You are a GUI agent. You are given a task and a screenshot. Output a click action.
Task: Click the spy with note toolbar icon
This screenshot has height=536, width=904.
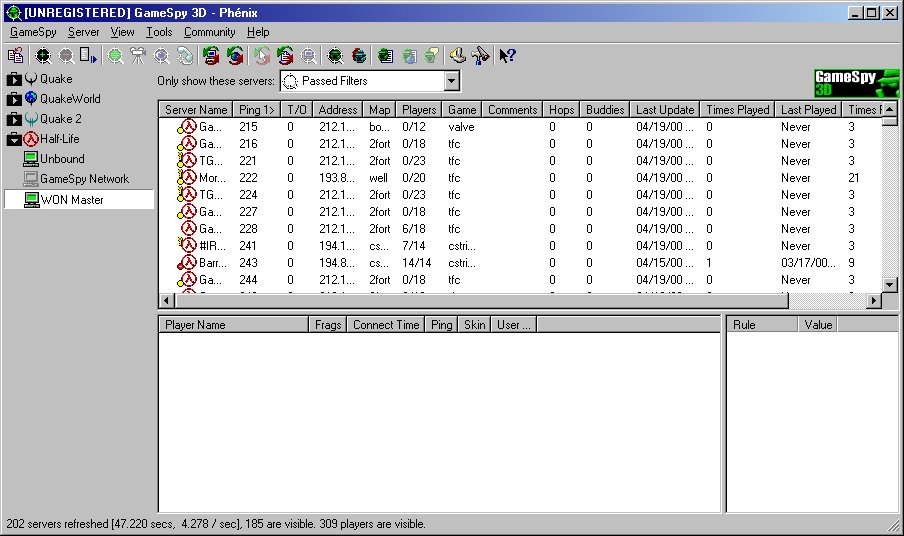432,56
